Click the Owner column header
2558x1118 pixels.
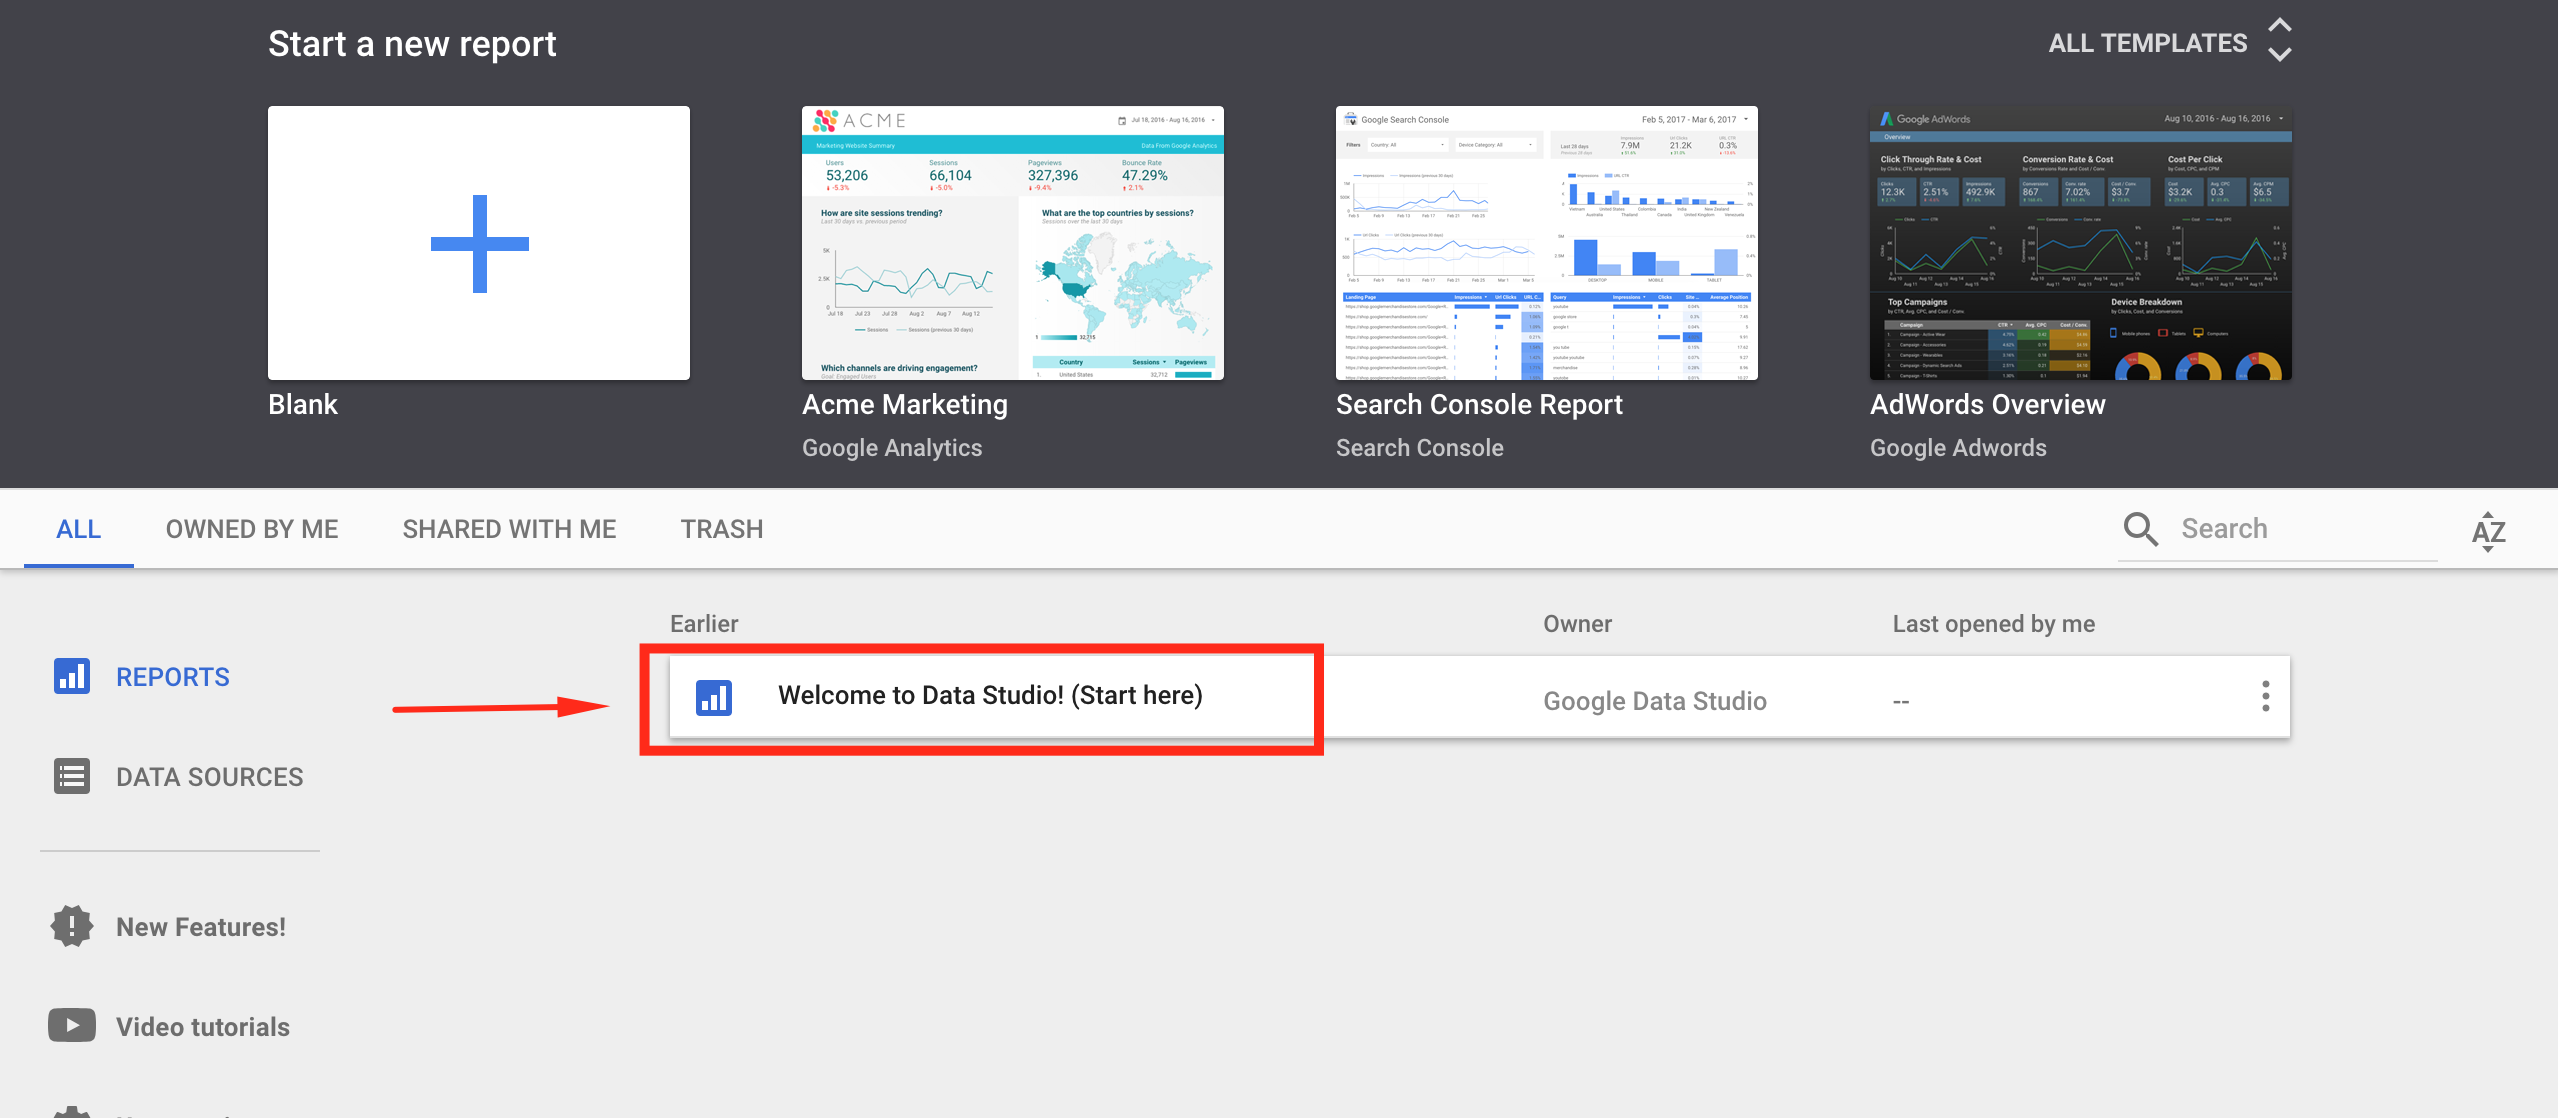click(1577, 624)
